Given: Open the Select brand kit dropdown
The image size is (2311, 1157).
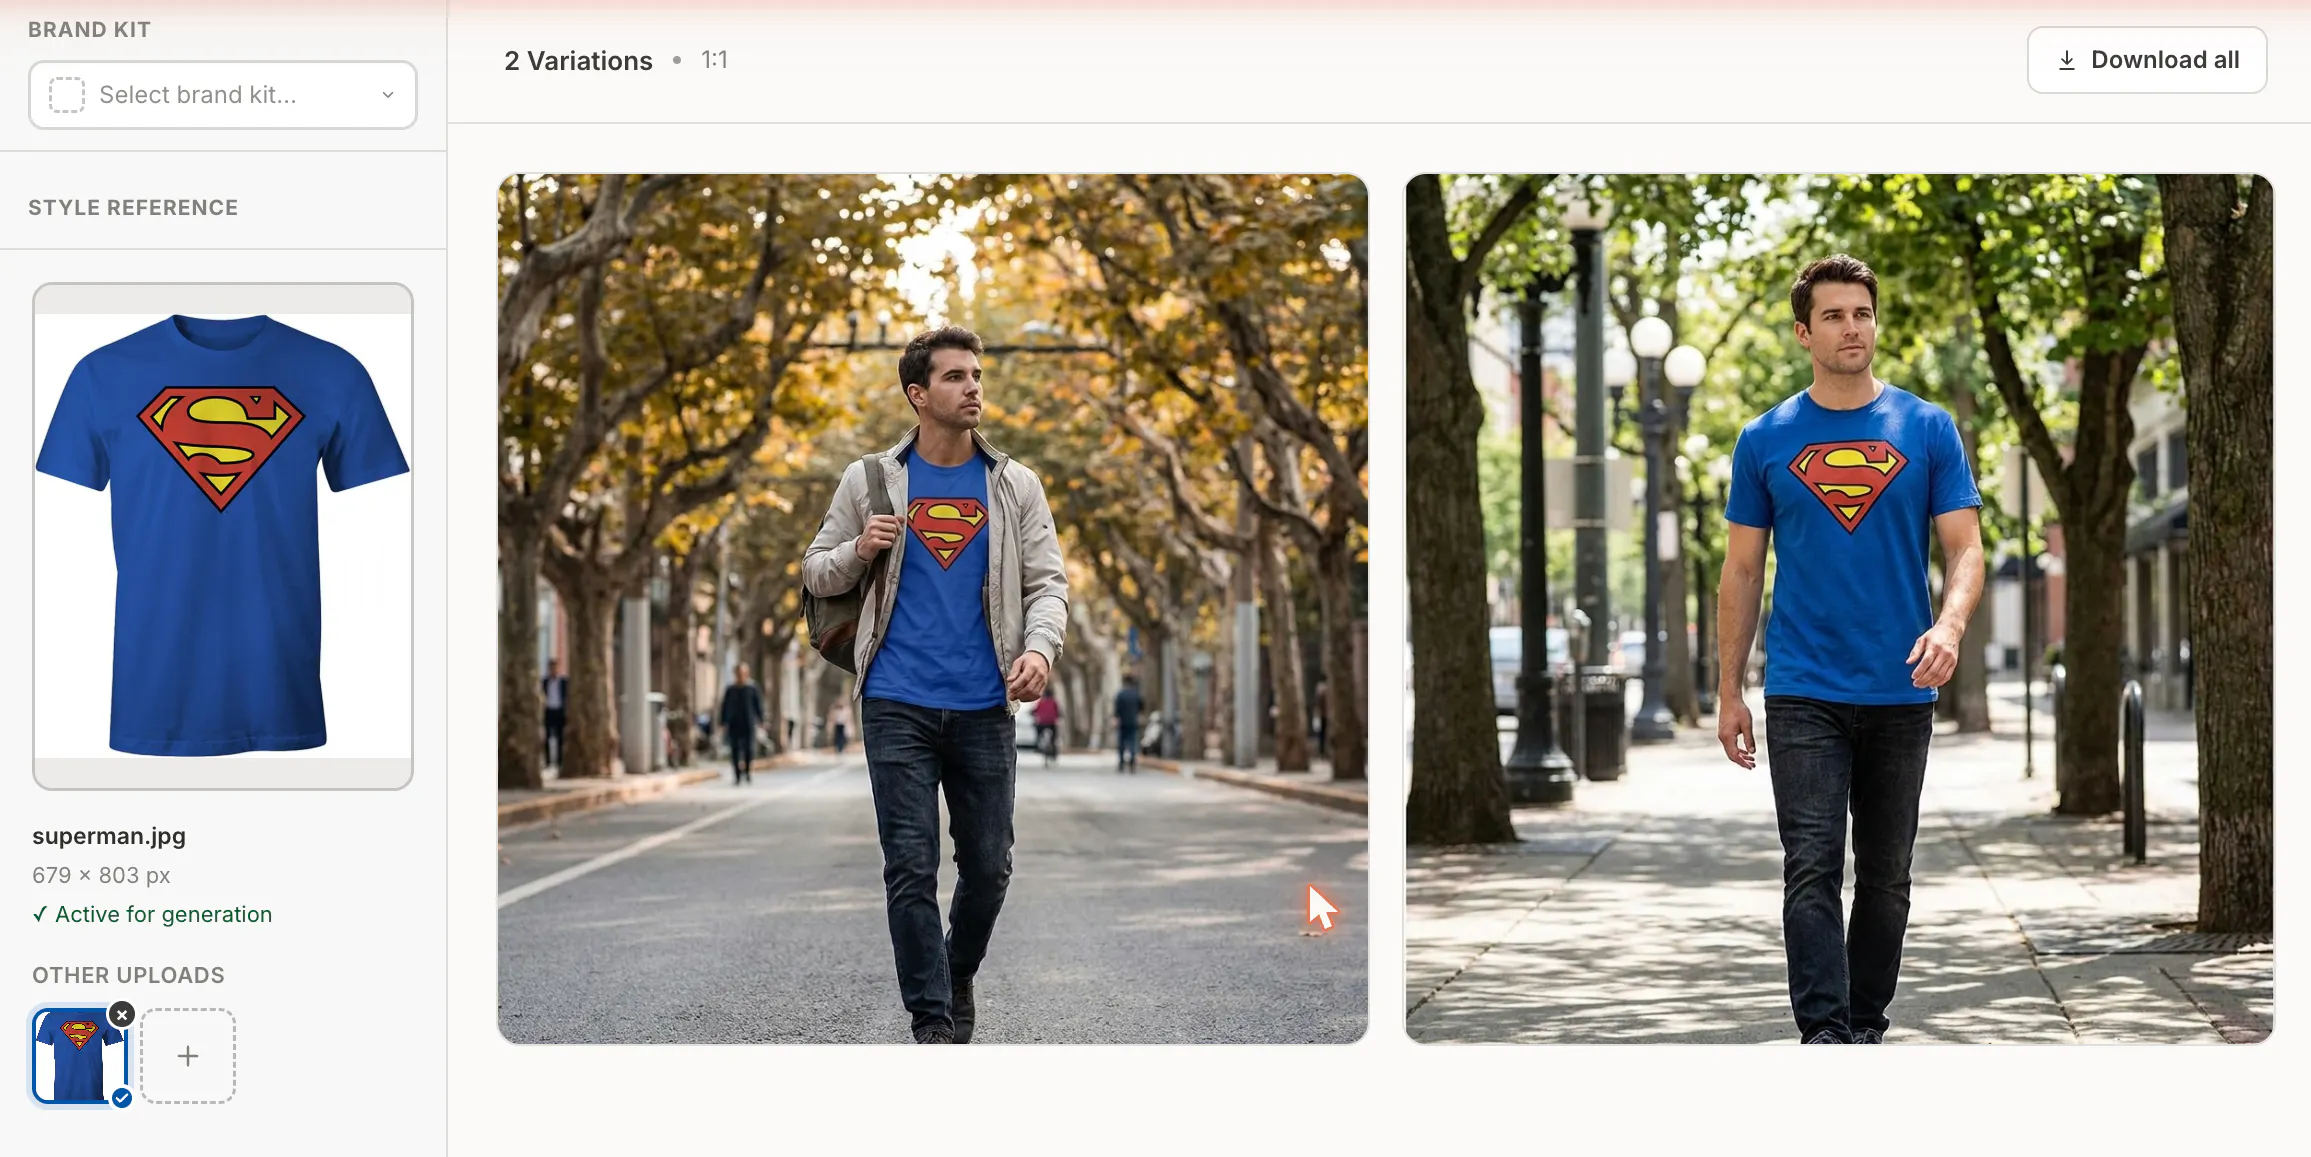Looking at the screenshot, I should point(223,95).
